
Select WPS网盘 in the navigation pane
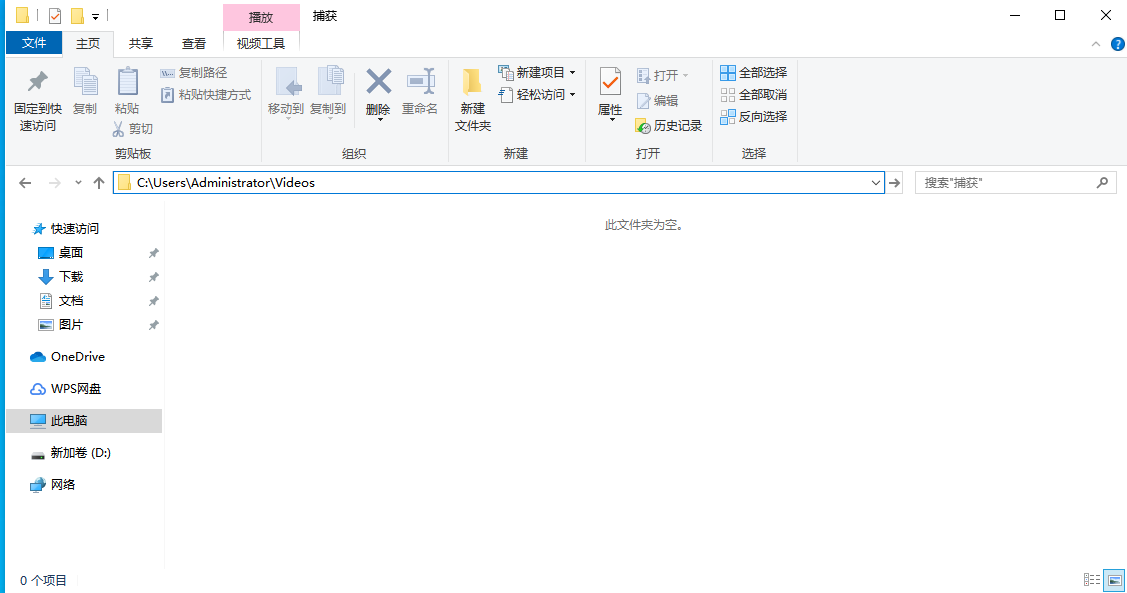click(x=66, y=389)
